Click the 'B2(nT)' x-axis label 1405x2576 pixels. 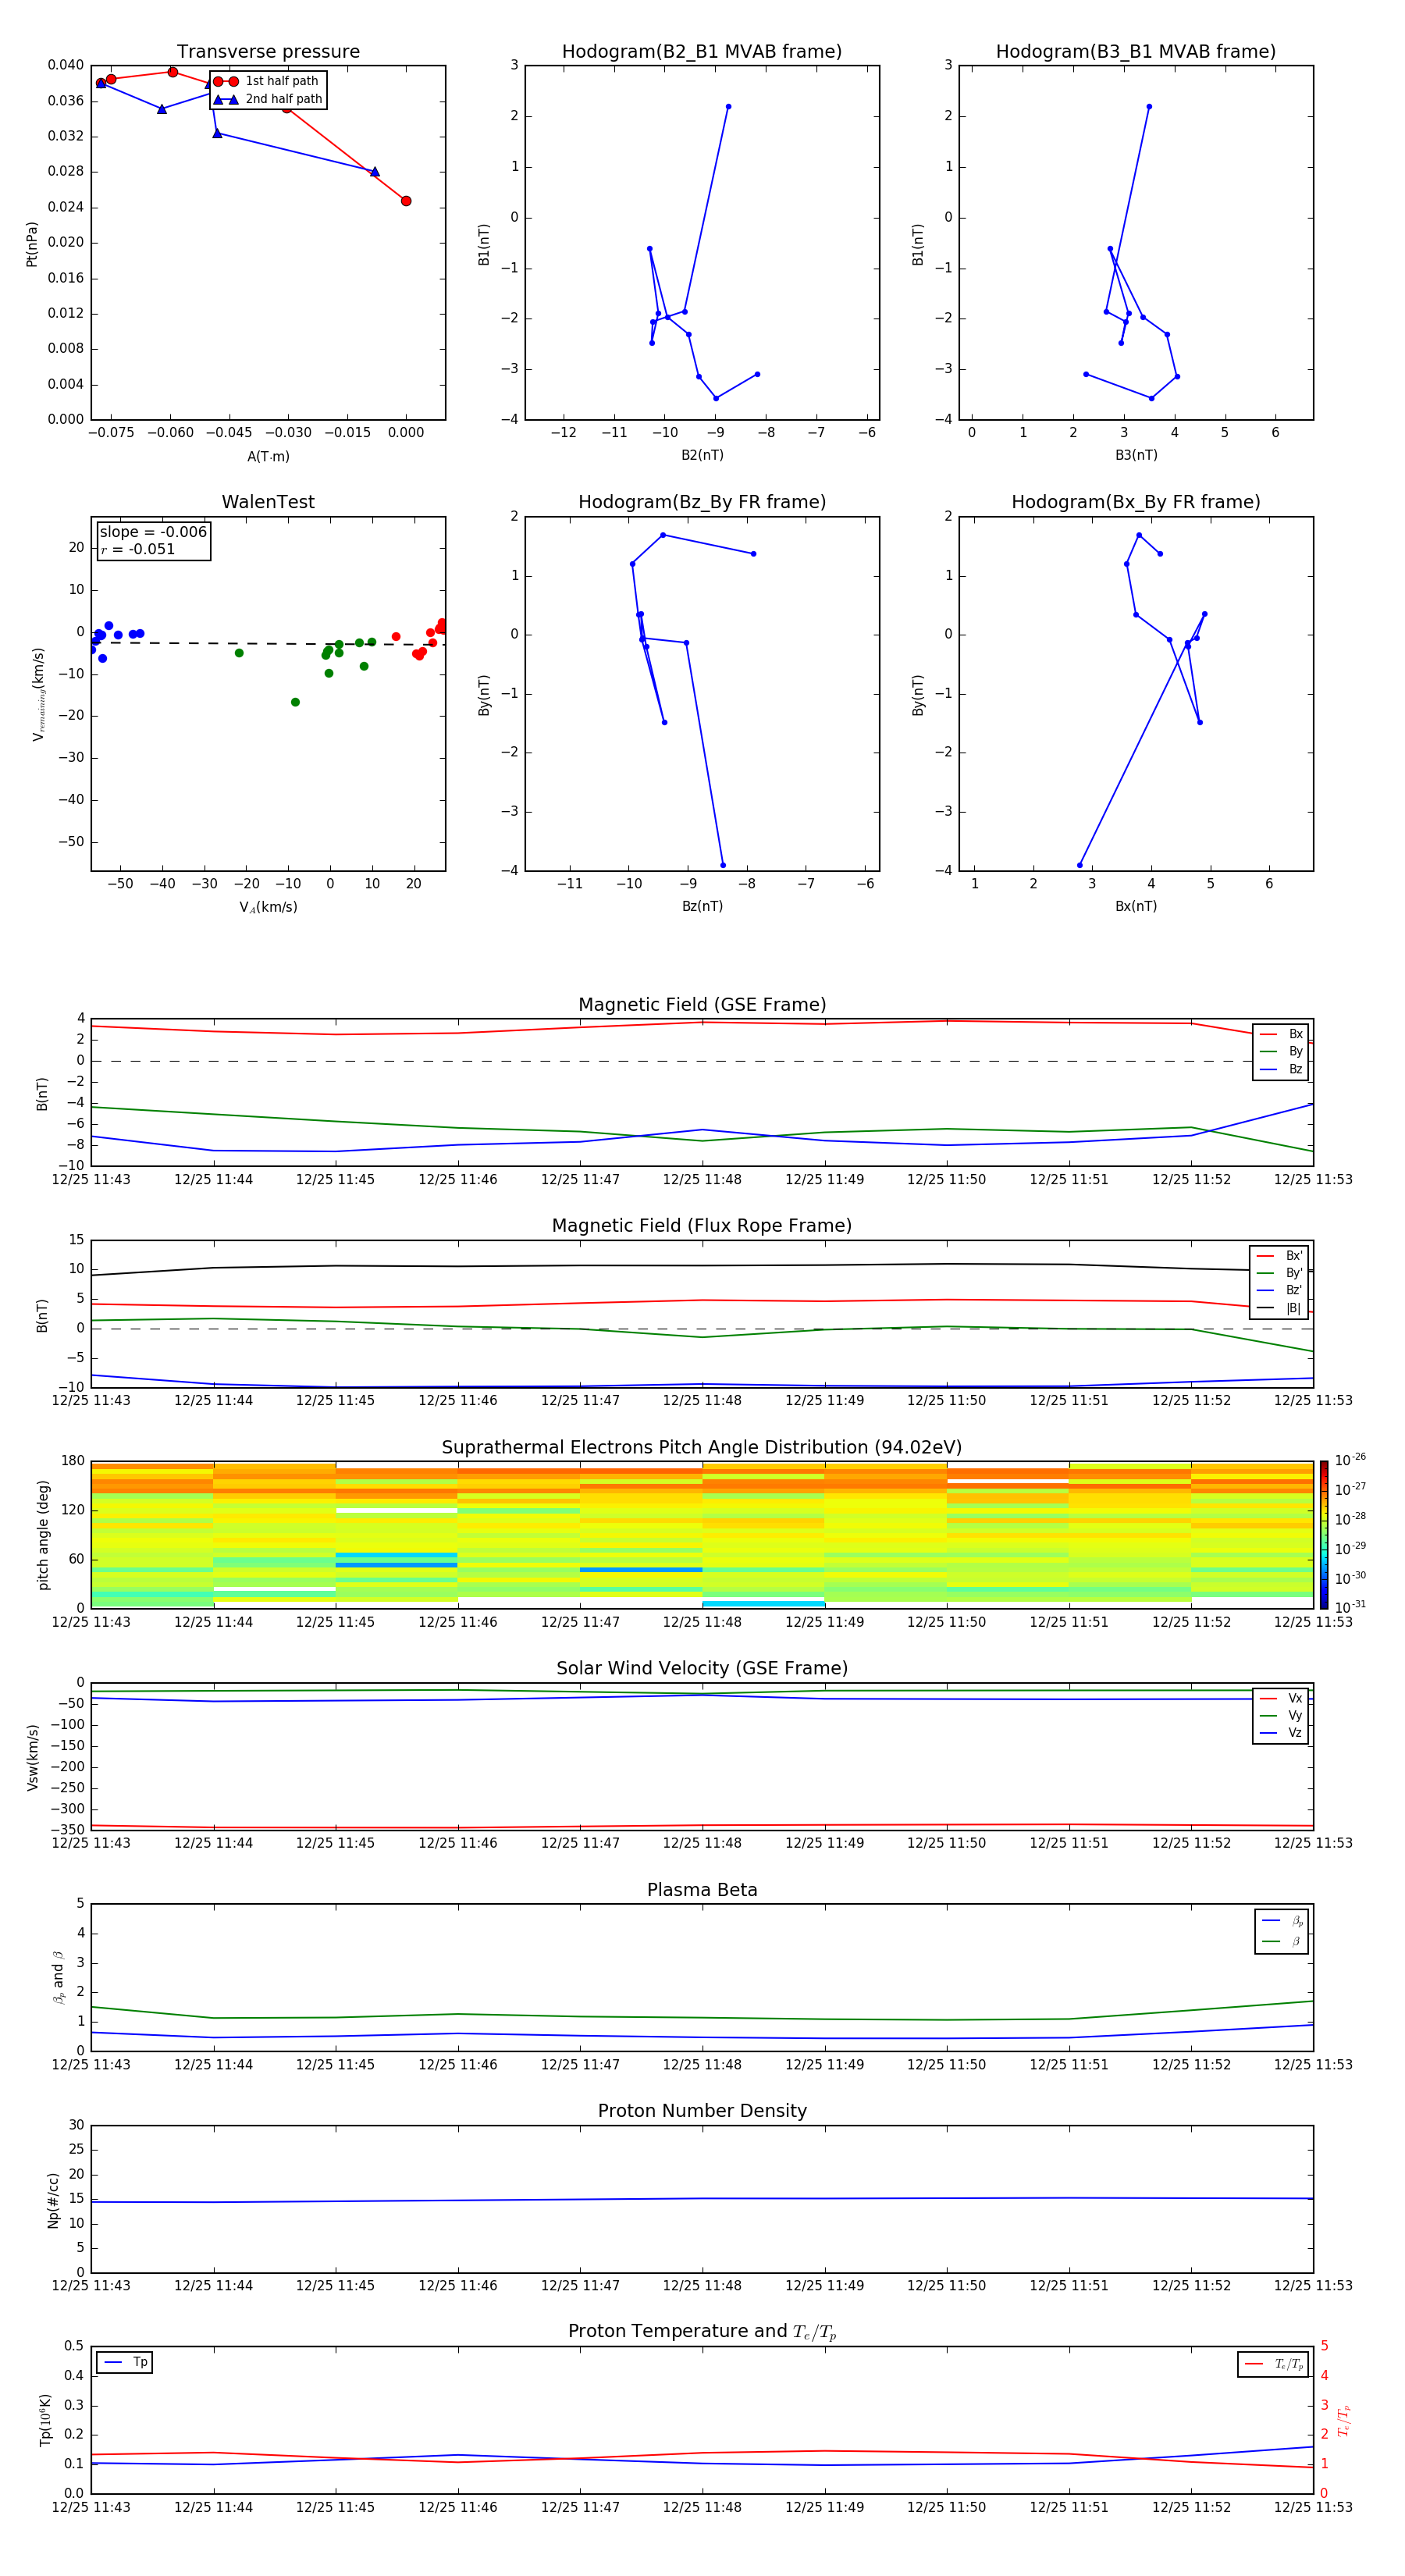702,455
